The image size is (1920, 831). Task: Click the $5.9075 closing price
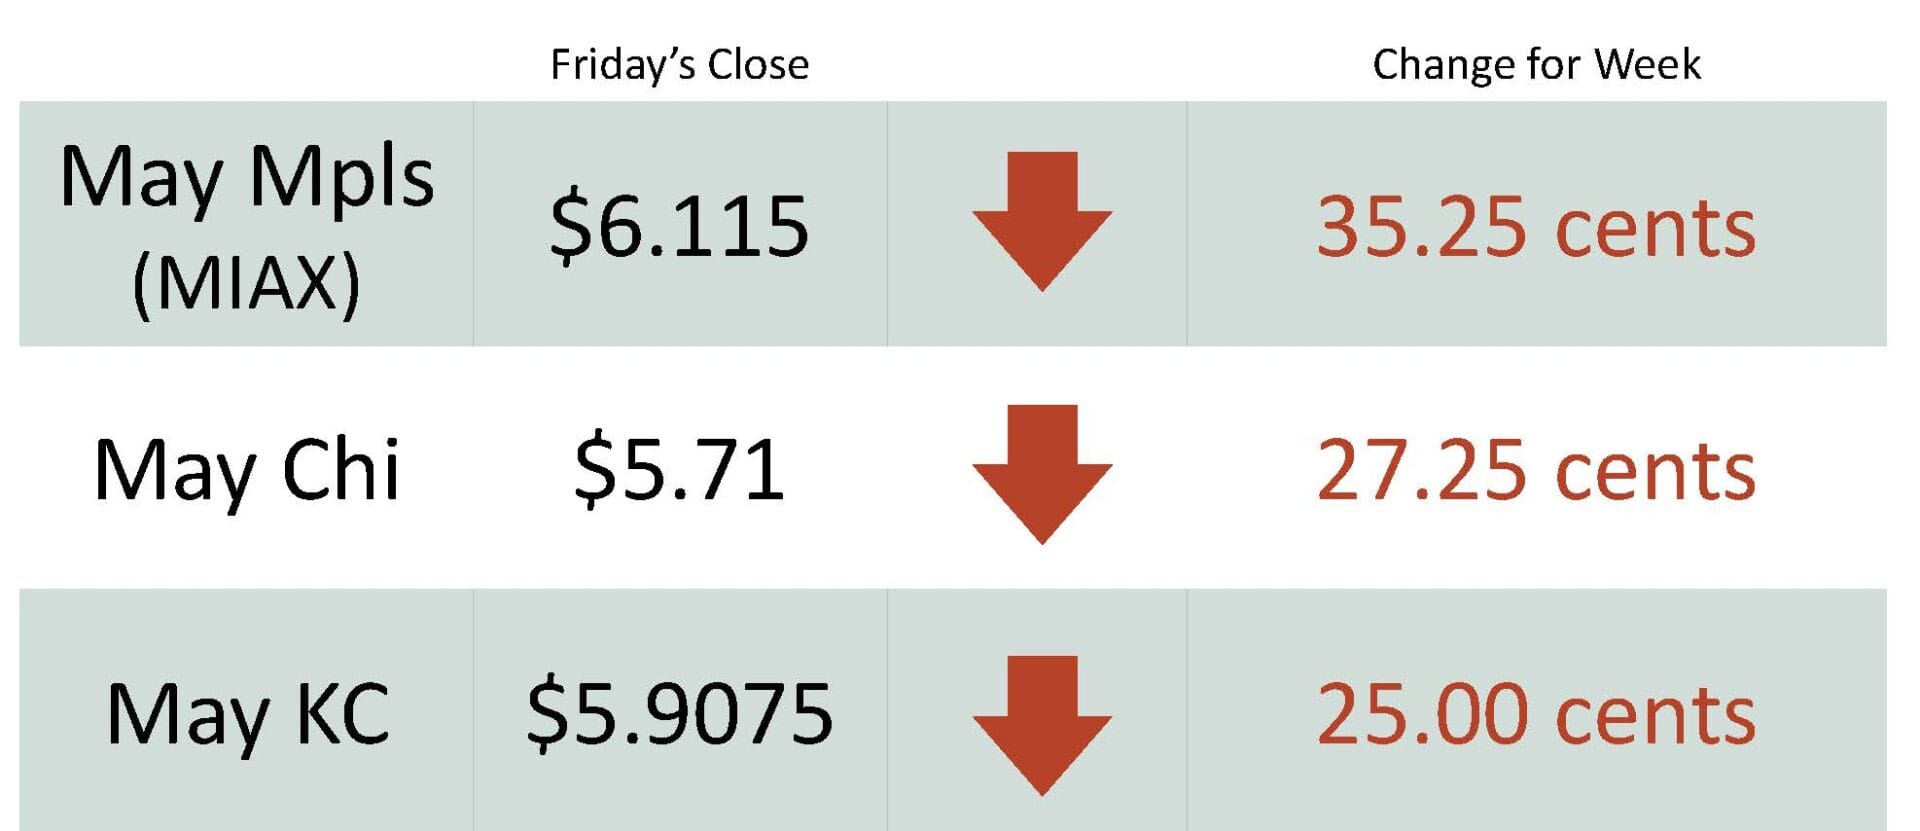679,714
